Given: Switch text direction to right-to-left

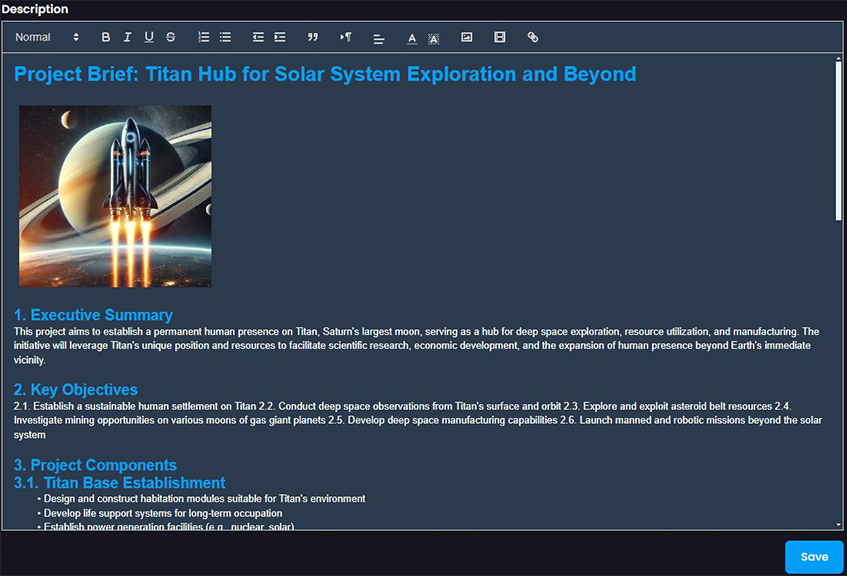Looking at the screenshot, I should click(x=346, y=37).
